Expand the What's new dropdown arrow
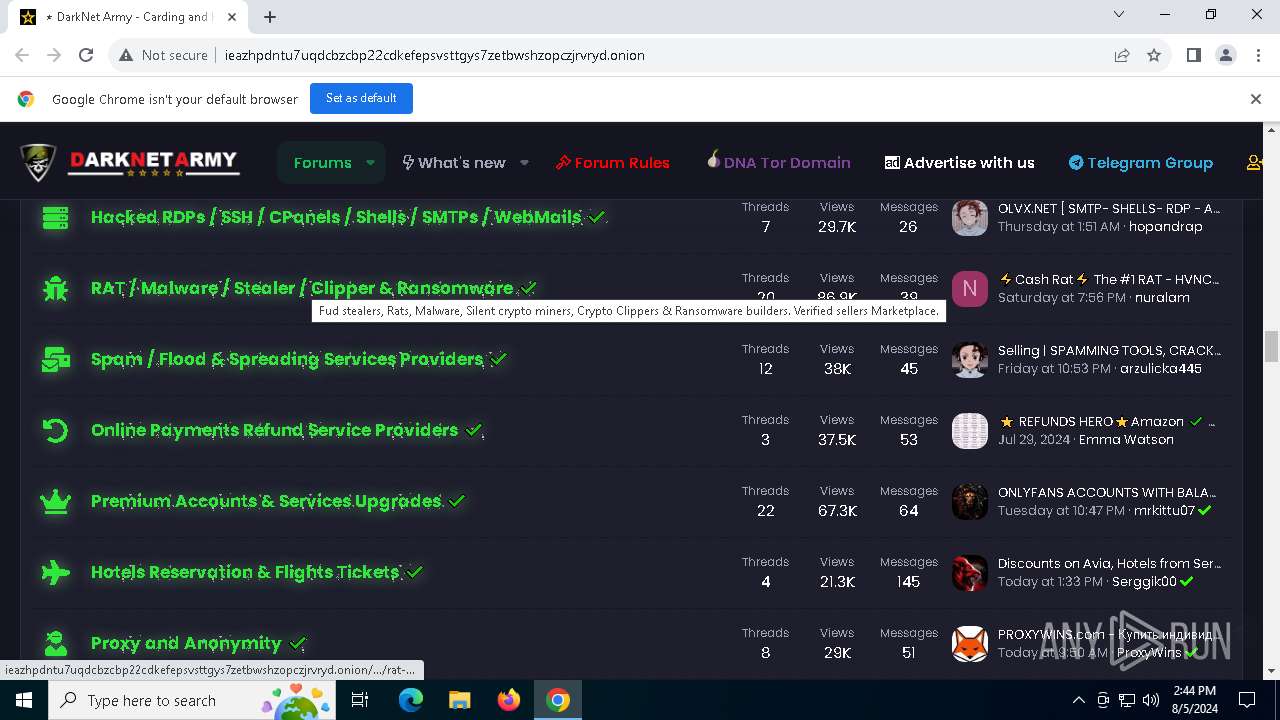The height and width of the screenshot is (720, 1280). 524,162
